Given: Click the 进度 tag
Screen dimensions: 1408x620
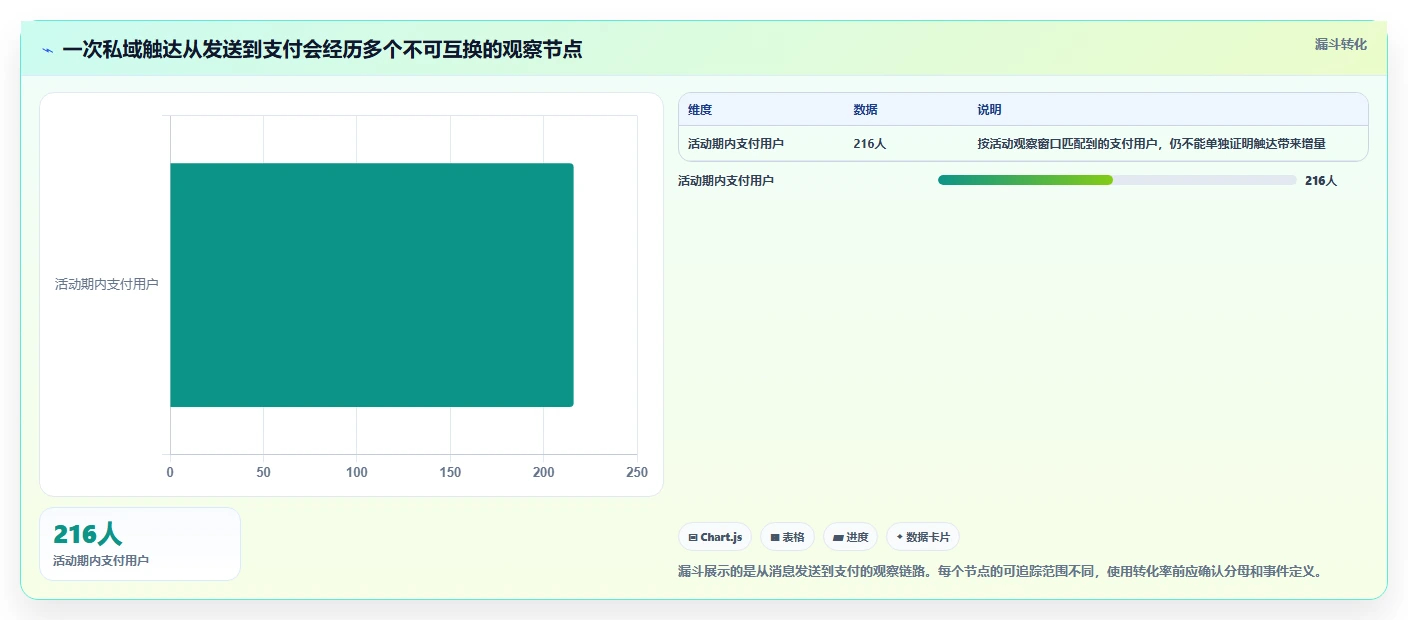Looking at the screenshot, I should 850,537.
